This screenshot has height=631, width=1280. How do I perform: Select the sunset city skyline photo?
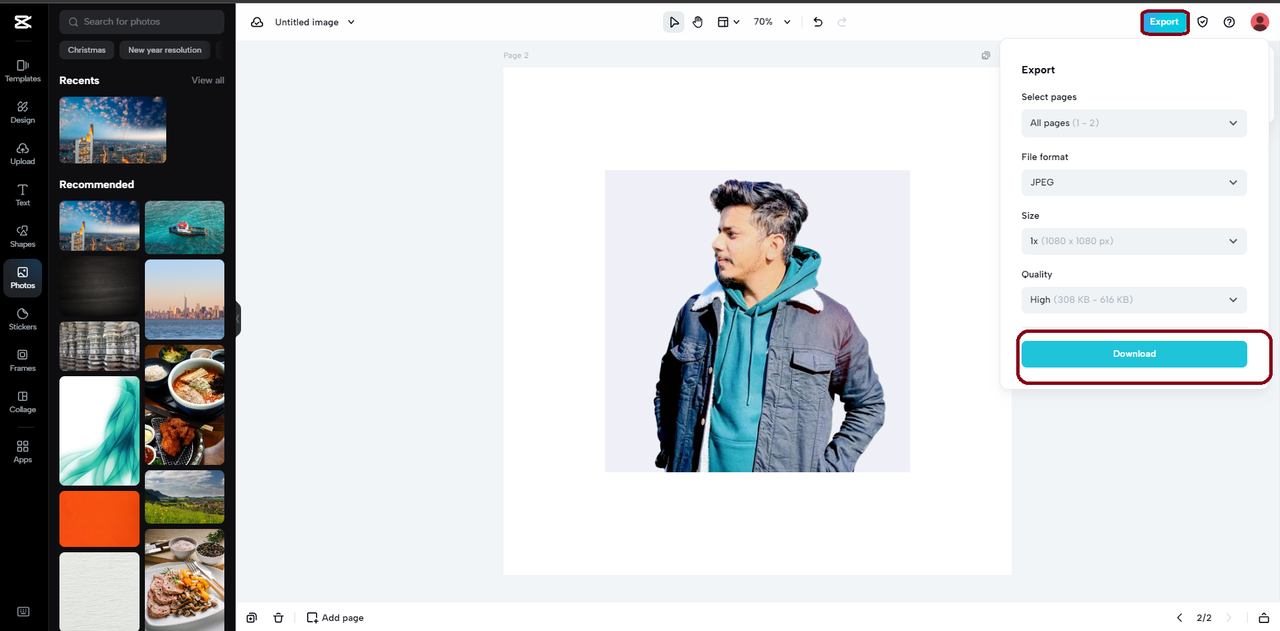coord(185,300)
